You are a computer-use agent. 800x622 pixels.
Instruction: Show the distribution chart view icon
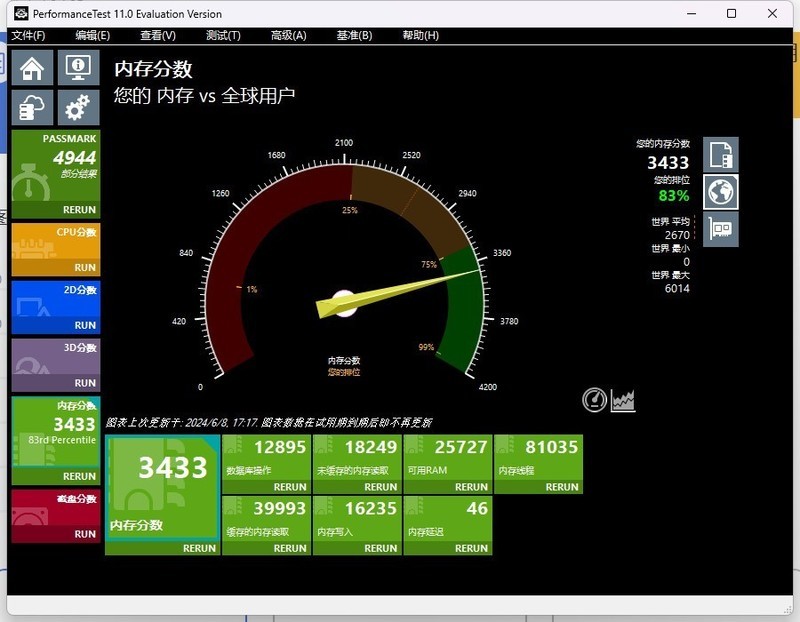pyautogui.click(x=624, y=401)
